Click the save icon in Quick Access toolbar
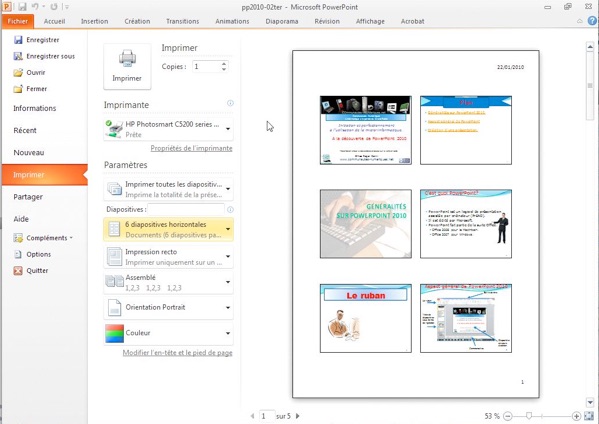599x424 pixels. point(22,6)
